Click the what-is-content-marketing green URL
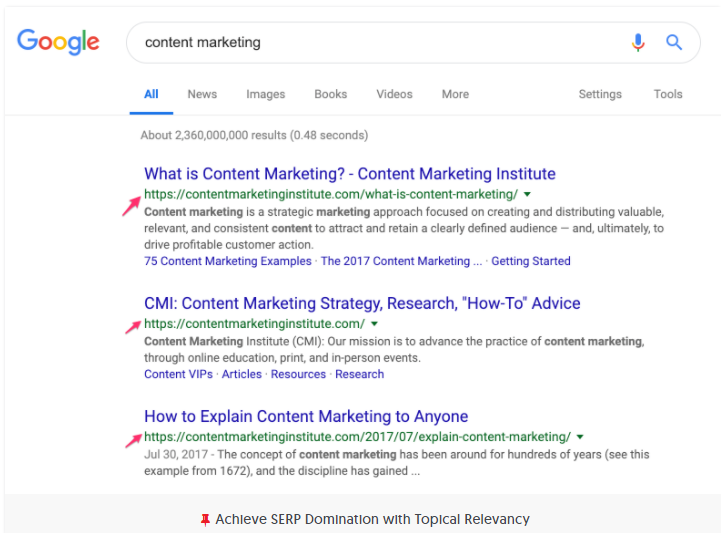This screenshot has width=721, height=533. 331,195
